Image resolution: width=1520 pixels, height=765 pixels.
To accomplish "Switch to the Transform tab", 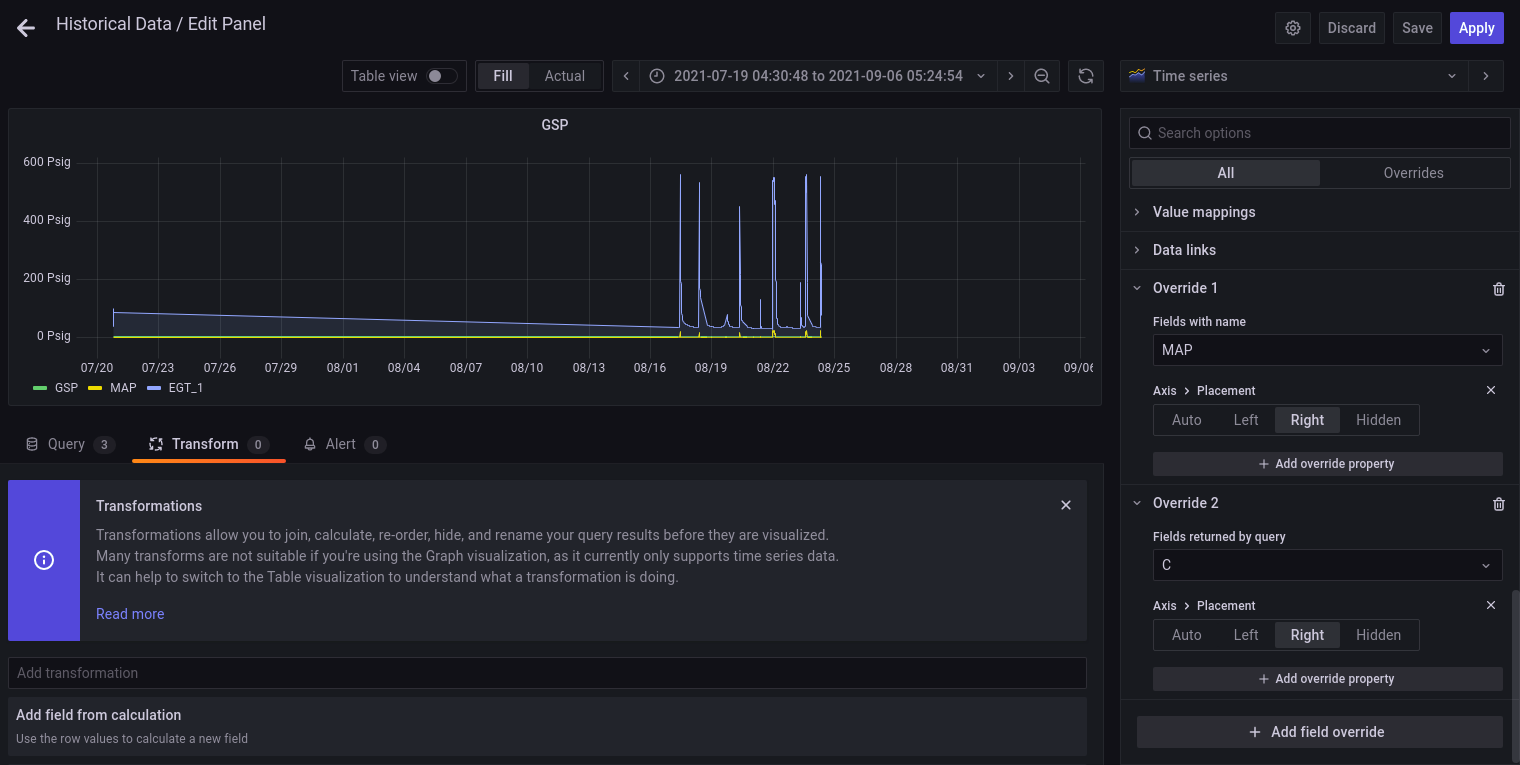I will pos(208,444).
